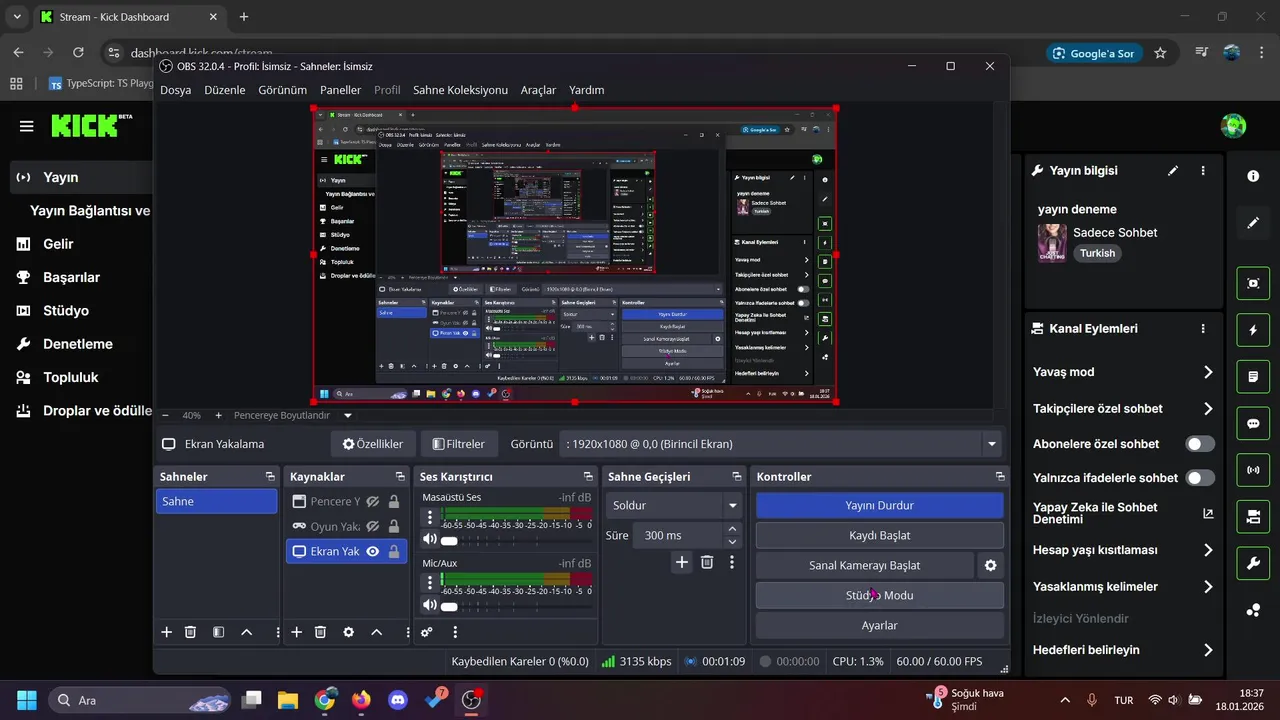Image resolution: width=1280 pixels, height=720 pixels.
Task: Open Kanal Eylemleri three-dot menu
Action: [1203, 328]
